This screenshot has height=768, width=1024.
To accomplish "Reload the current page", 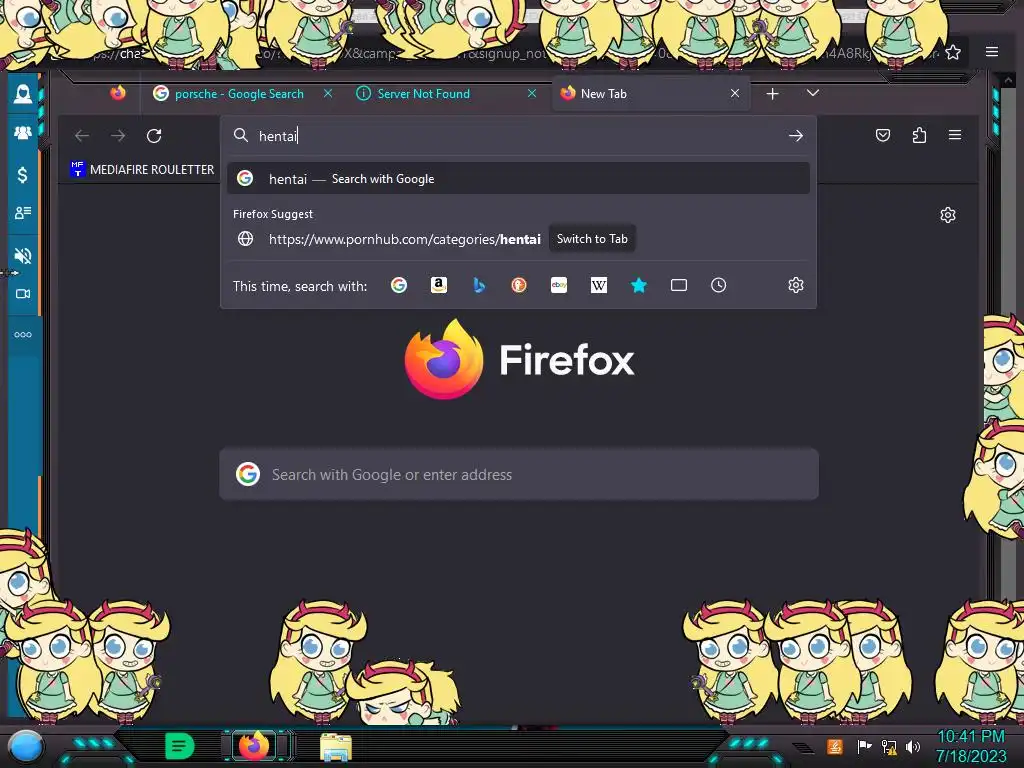I will 154,136.
